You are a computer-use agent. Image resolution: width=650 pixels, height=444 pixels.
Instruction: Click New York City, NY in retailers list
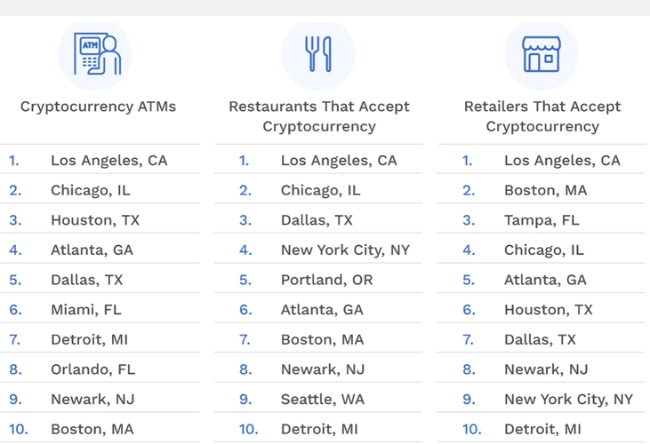click(568, 399)
